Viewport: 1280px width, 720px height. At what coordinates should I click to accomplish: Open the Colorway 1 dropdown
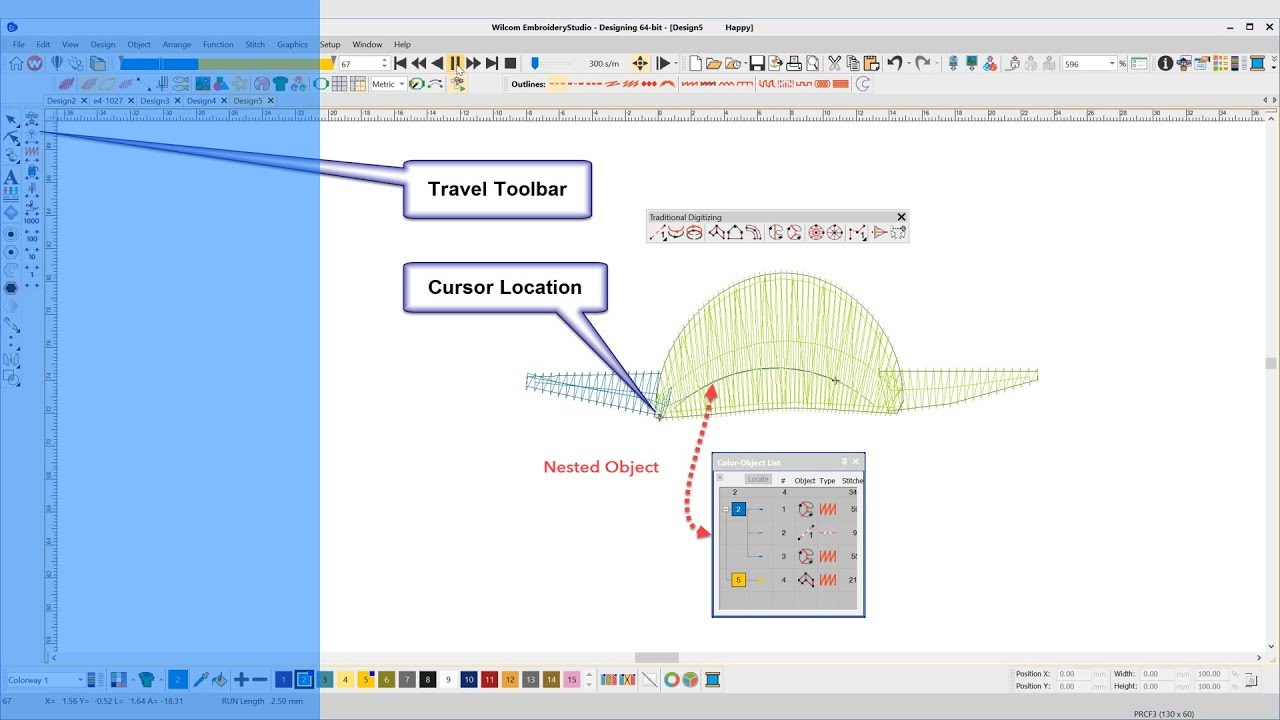click(x=80, y=680)
